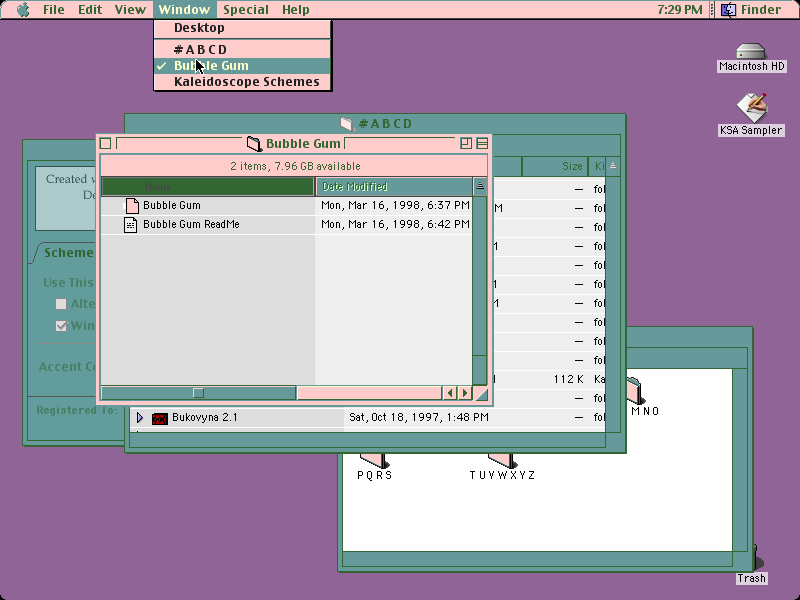Choose Kaleidoscope Schemes from the Window menu
The height and width of the screenshot is (600, 800).
[242, 82]
